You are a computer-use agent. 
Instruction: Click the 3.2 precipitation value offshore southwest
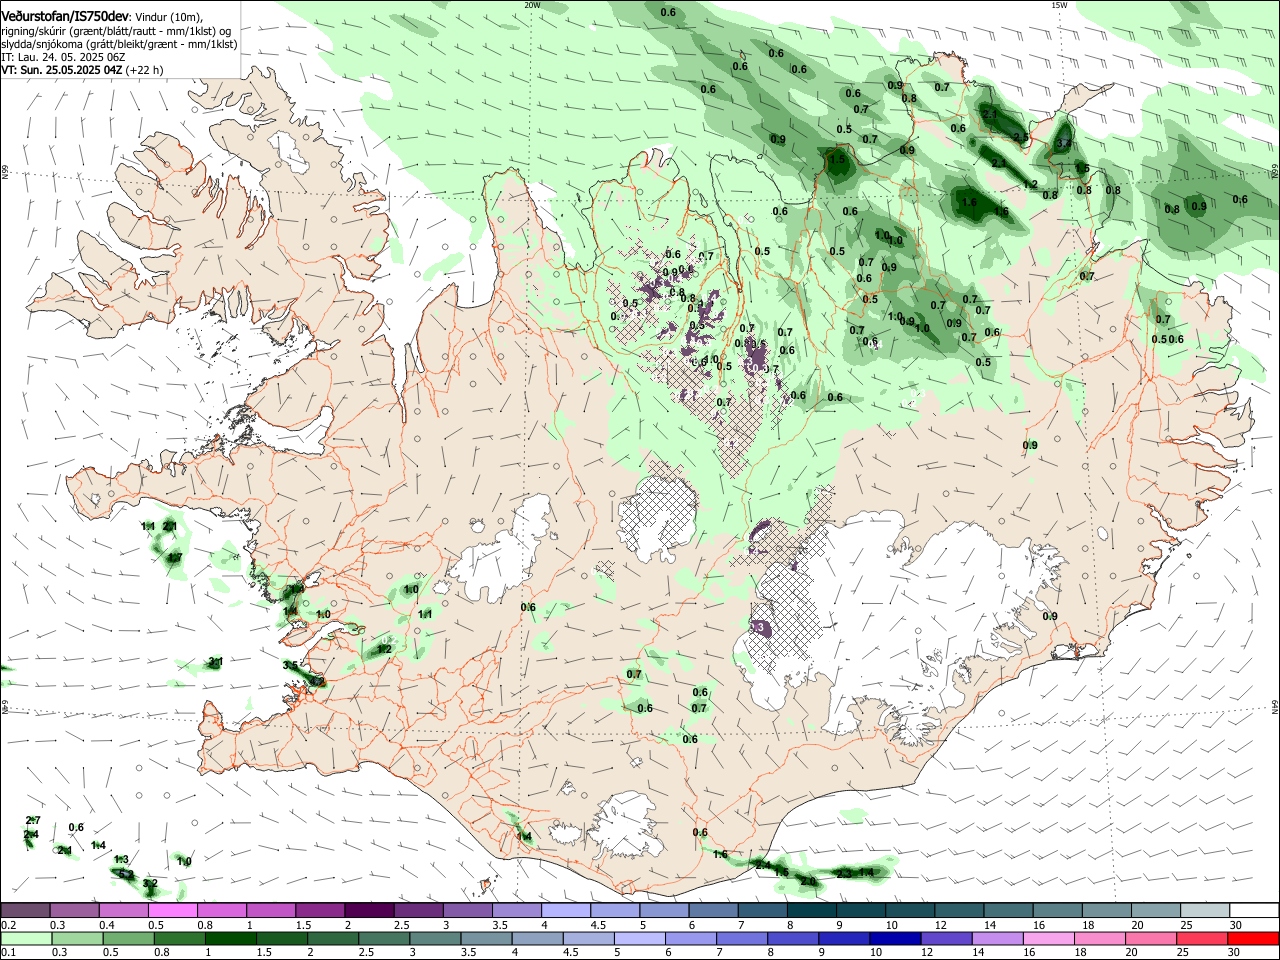[x=150, y=884]
